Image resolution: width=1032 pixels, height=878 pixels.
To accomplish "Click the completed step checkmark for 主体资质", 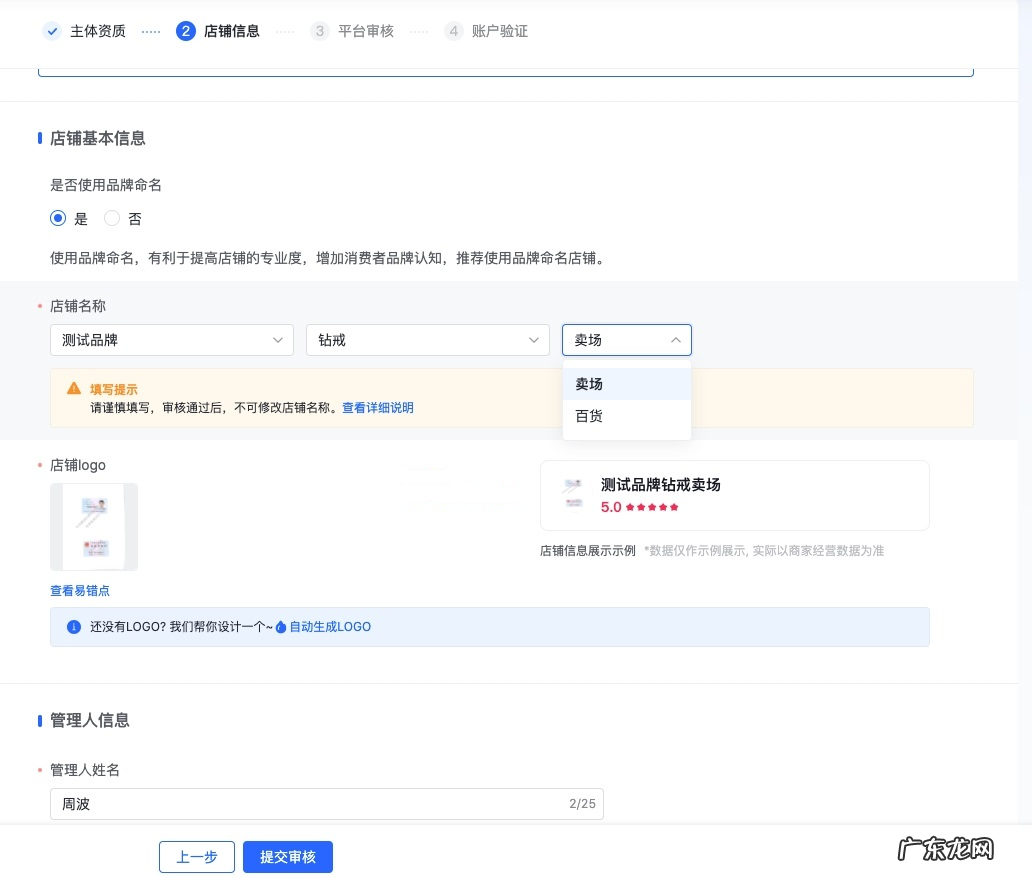I will (x=52, y=31).
